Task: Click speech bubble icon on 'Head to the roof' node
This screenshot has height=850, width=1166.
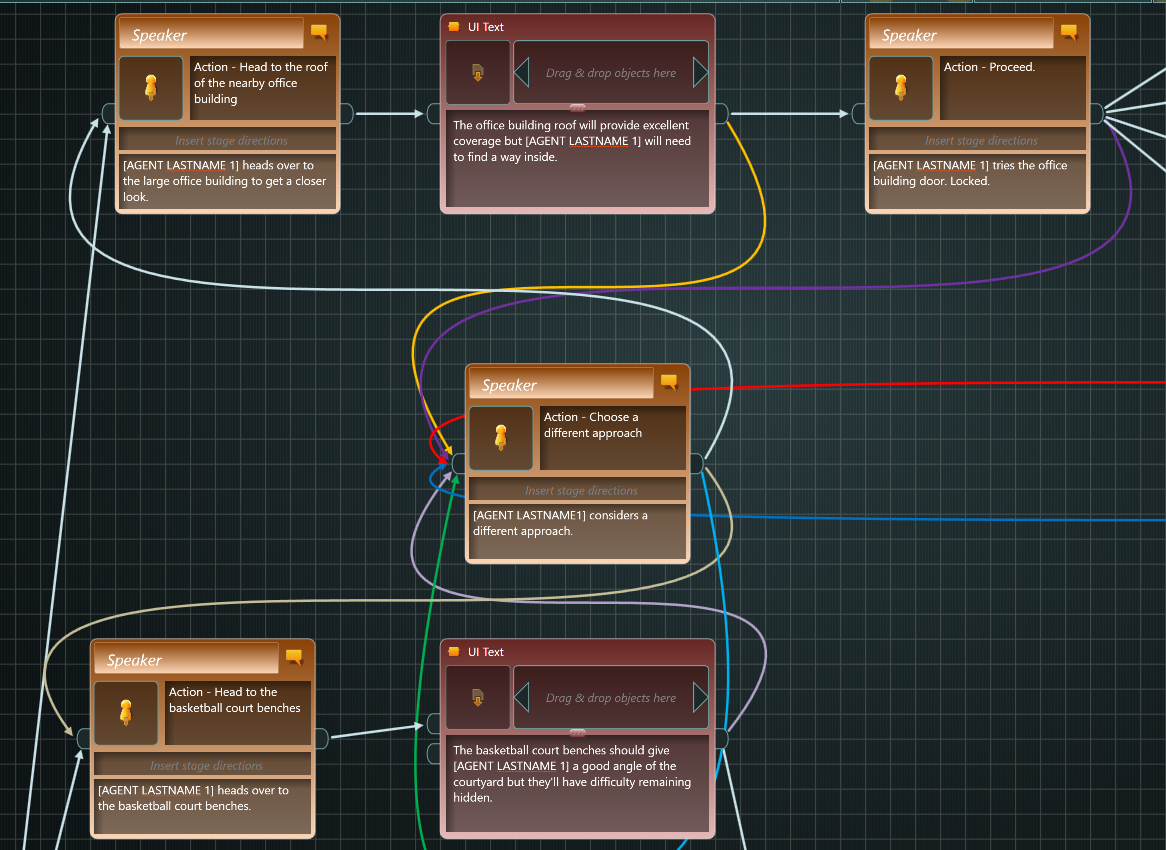Action: point(319,33)
